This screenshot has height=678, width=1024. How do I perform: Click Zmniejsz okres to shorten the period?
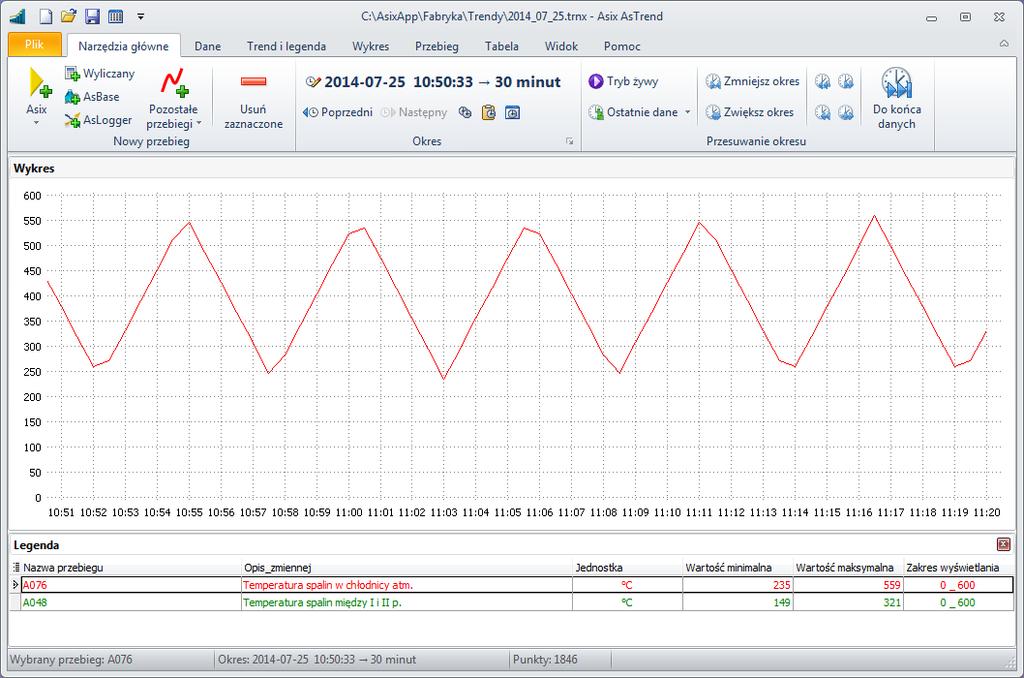click(x=752, y=81)
